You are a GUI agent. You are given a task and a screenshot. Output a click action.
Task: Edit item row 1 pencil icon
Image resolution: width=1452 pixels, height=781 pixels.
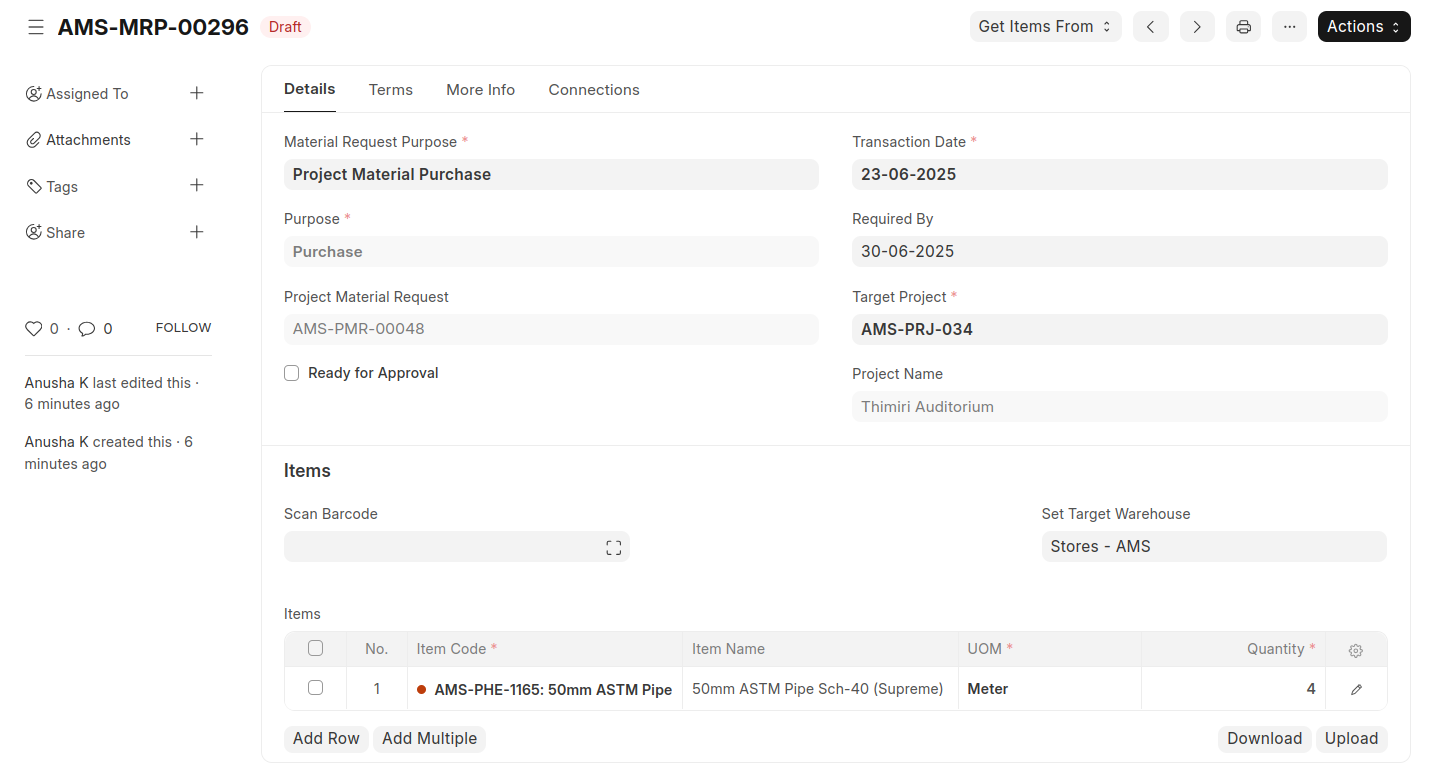(x=1356, y=689)
